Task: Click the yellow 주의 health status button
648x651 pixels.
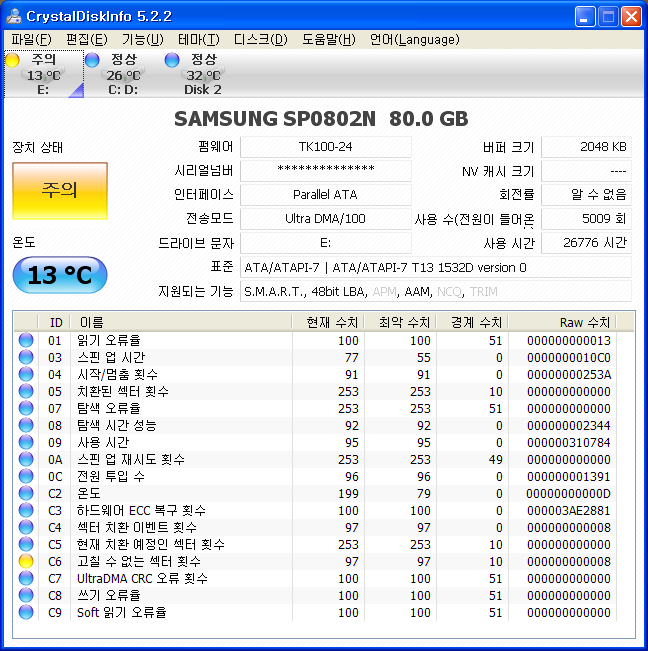Action: point(60,191)
